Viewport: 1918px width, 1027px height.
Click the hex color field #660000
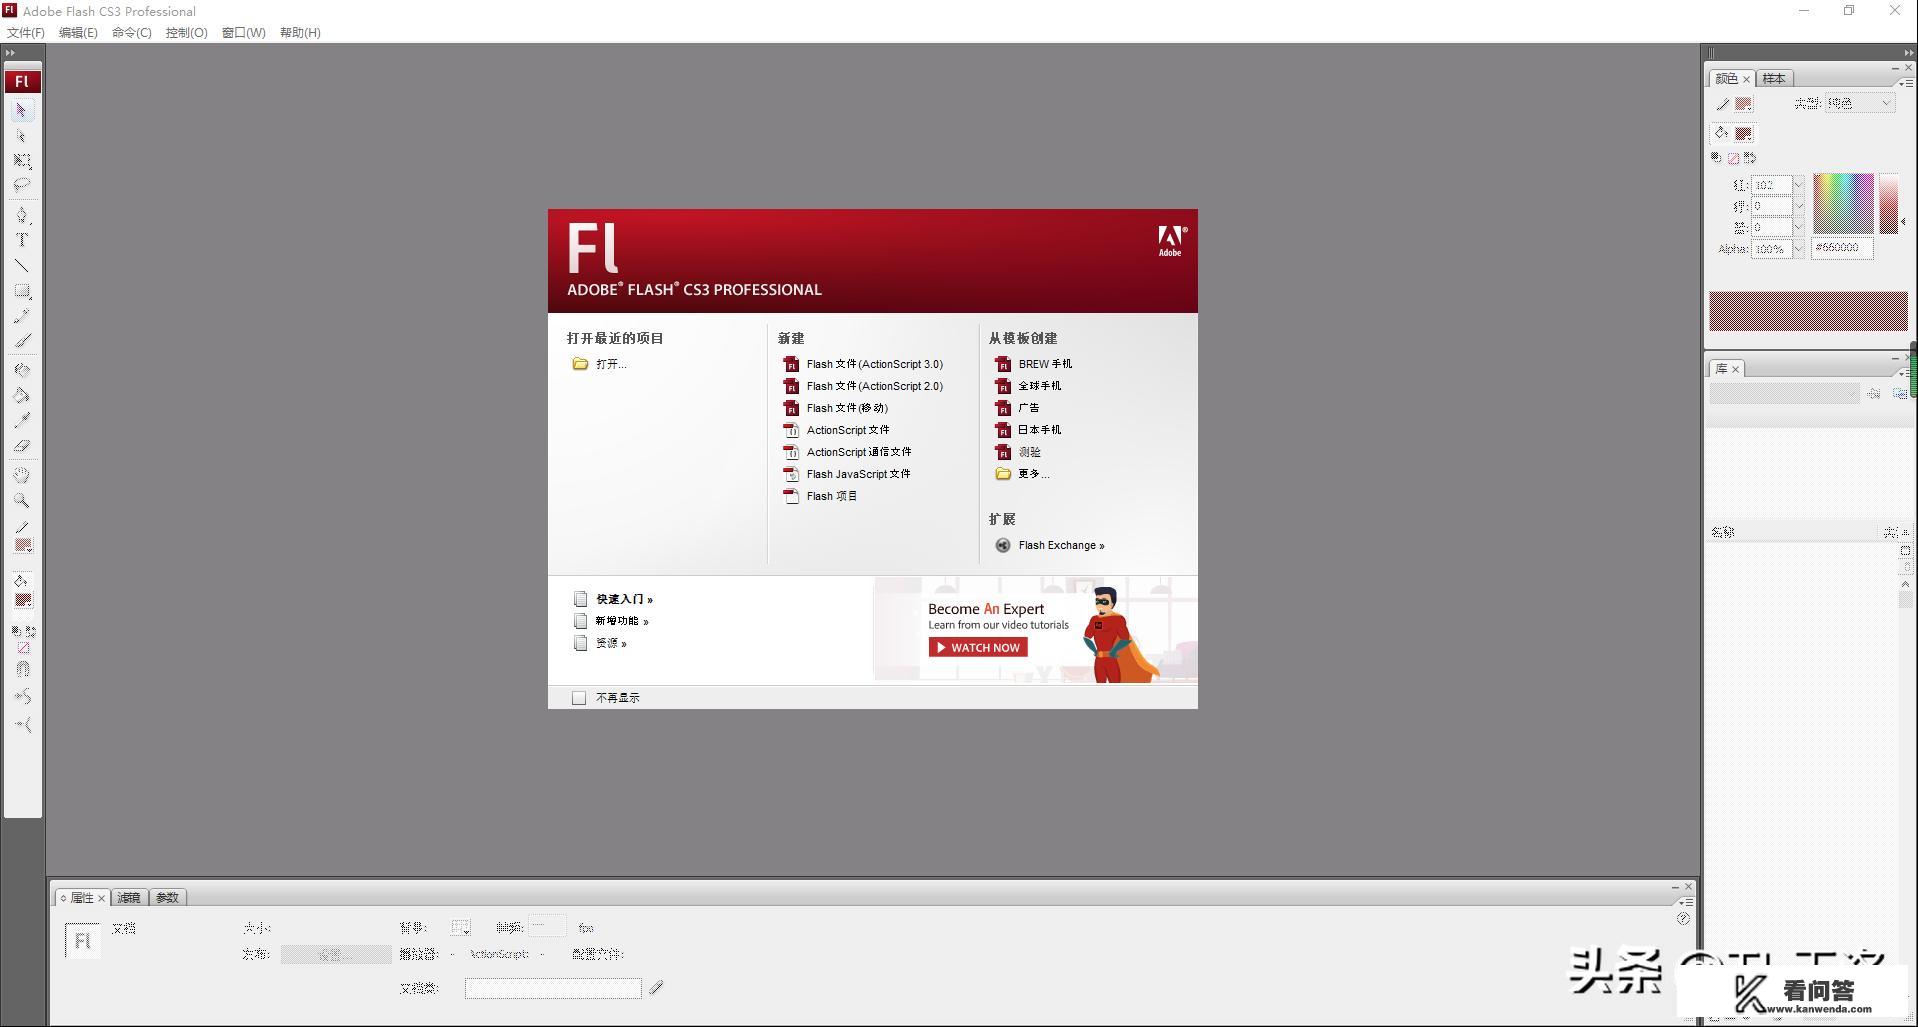1842,248
